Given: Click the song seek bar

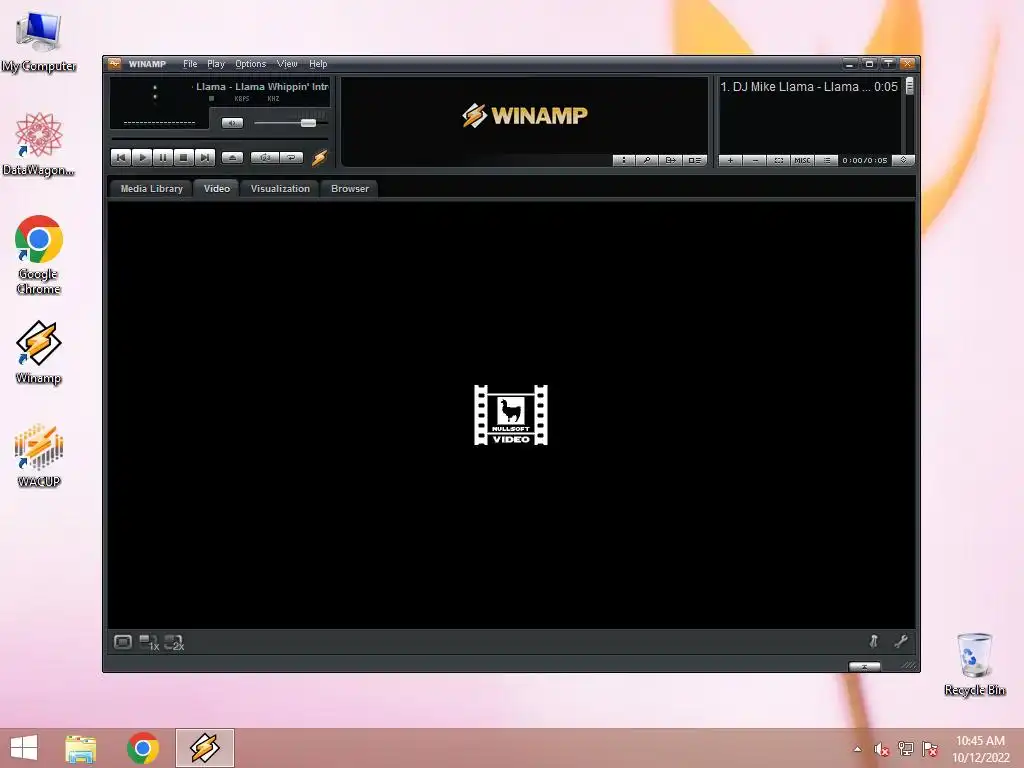Looking at the screenshot, I should pos(219,138).
